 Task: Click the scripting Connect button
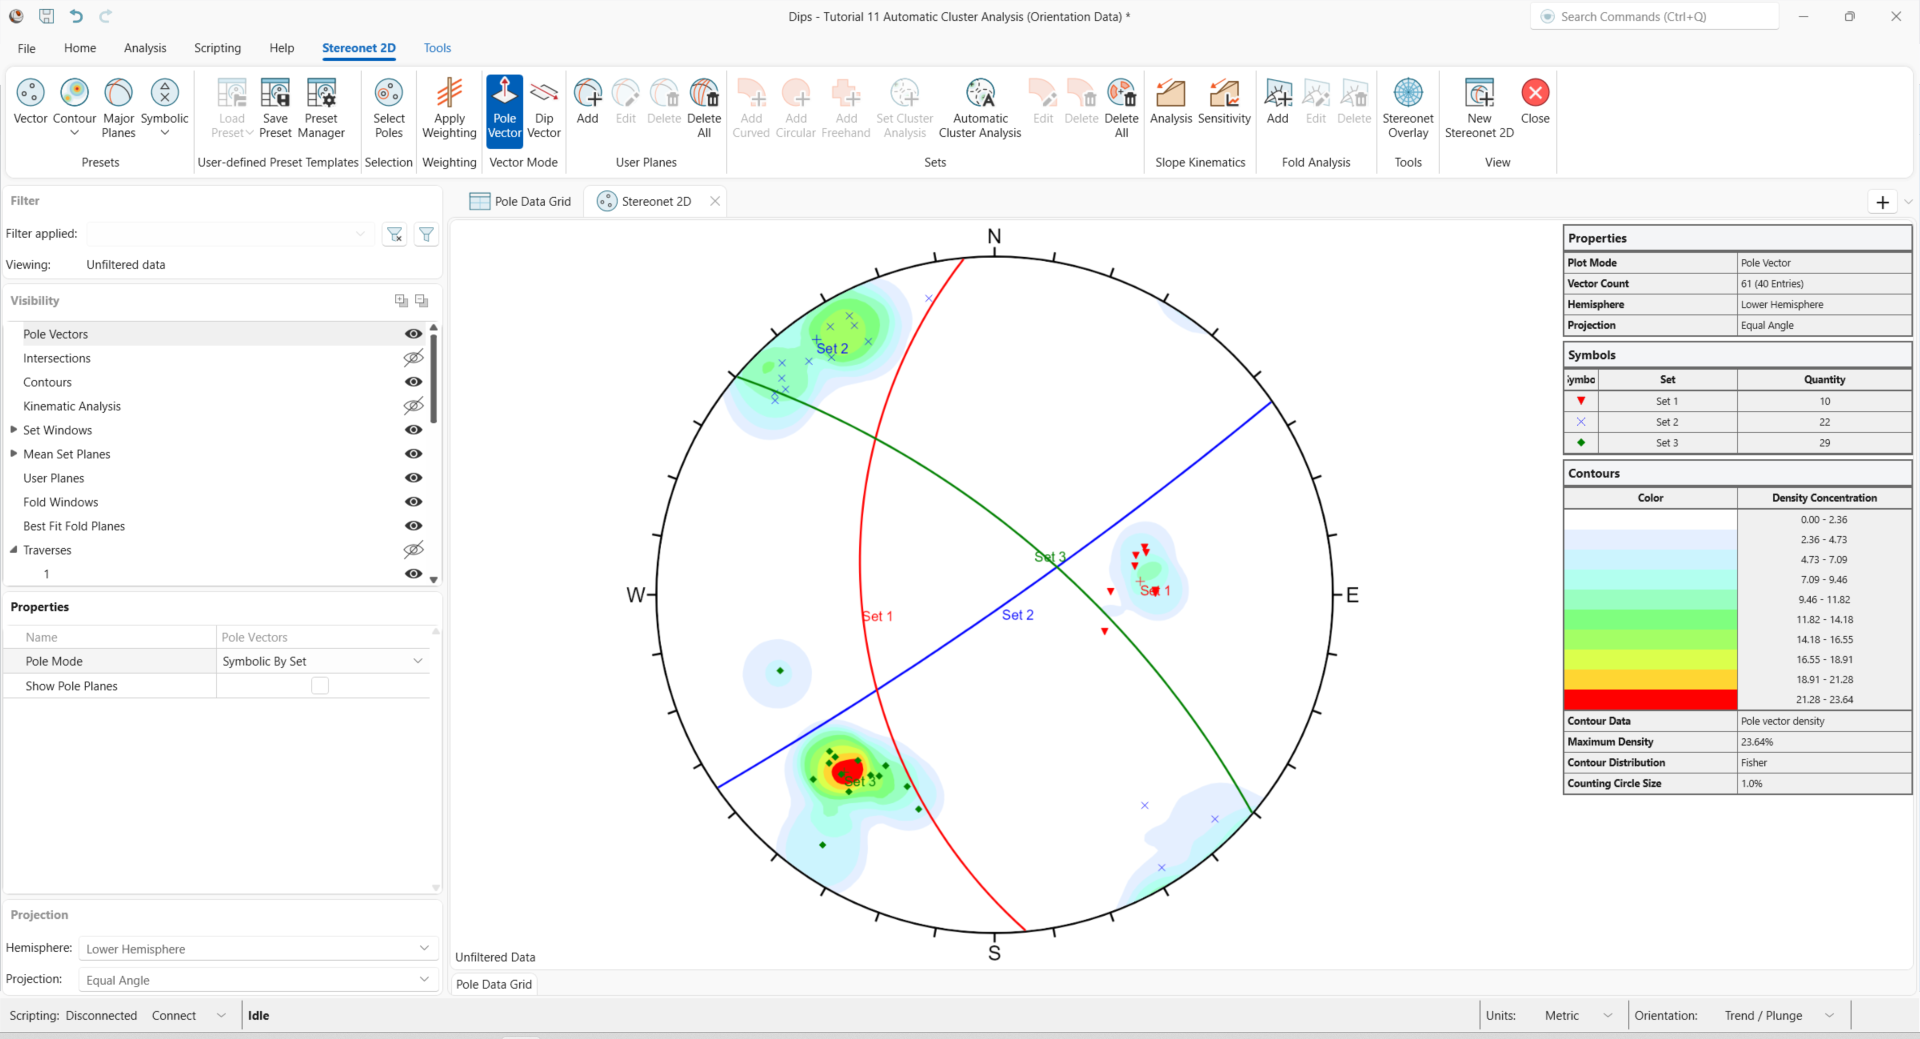174,1015
